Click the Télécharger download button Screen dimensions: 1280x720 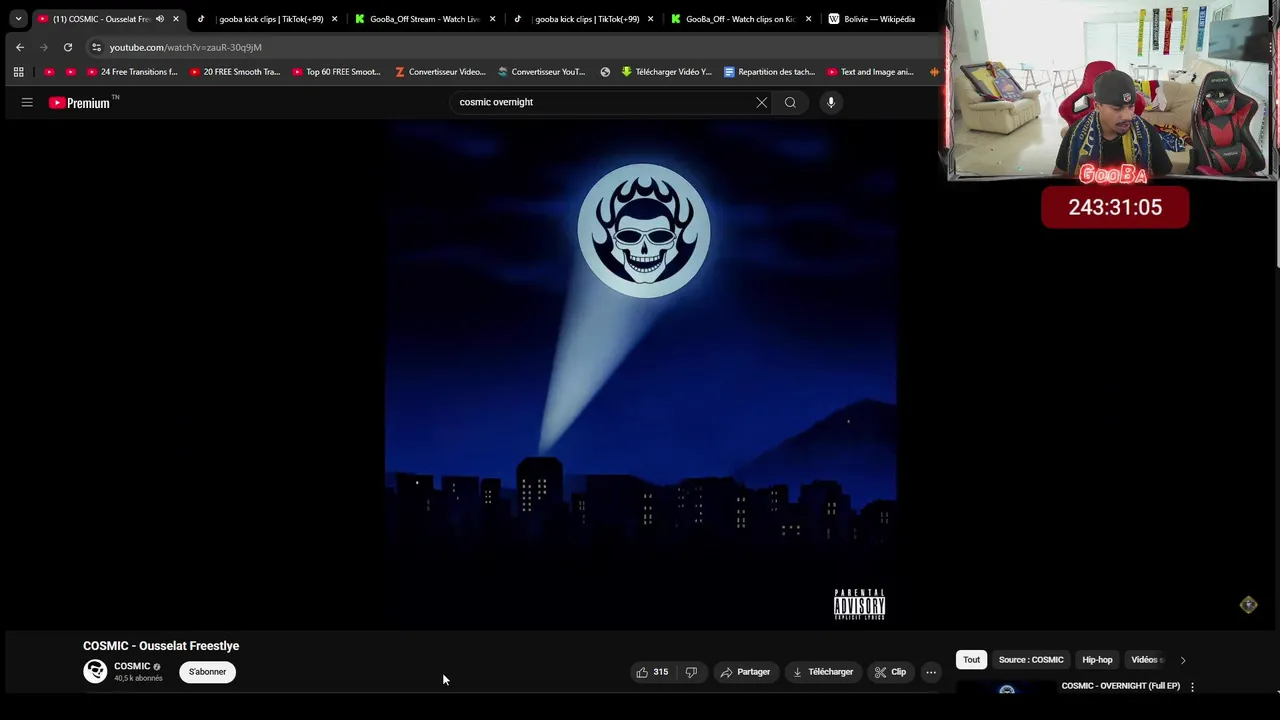click(823, 672)
